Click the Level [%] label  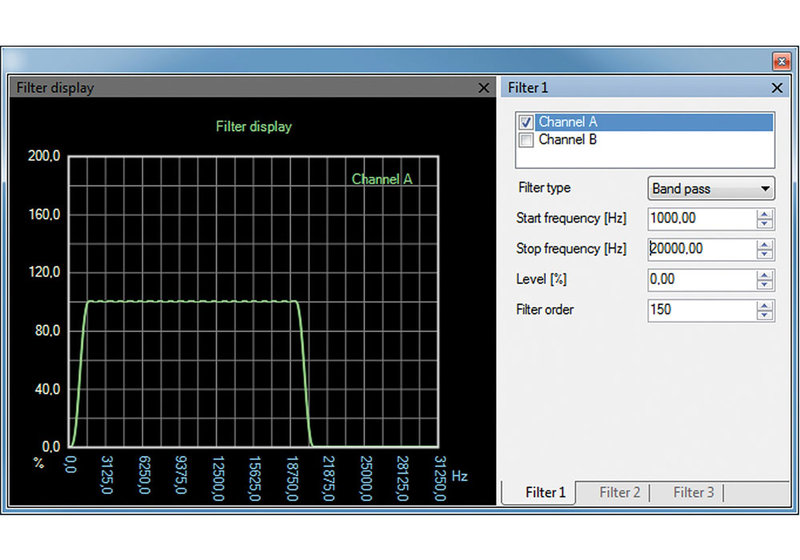(541, 279)
